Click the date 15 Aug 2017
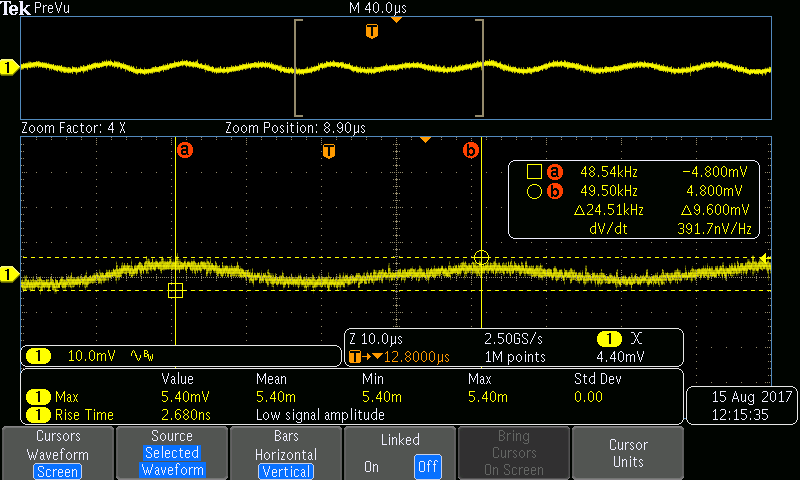 [752, 397]
